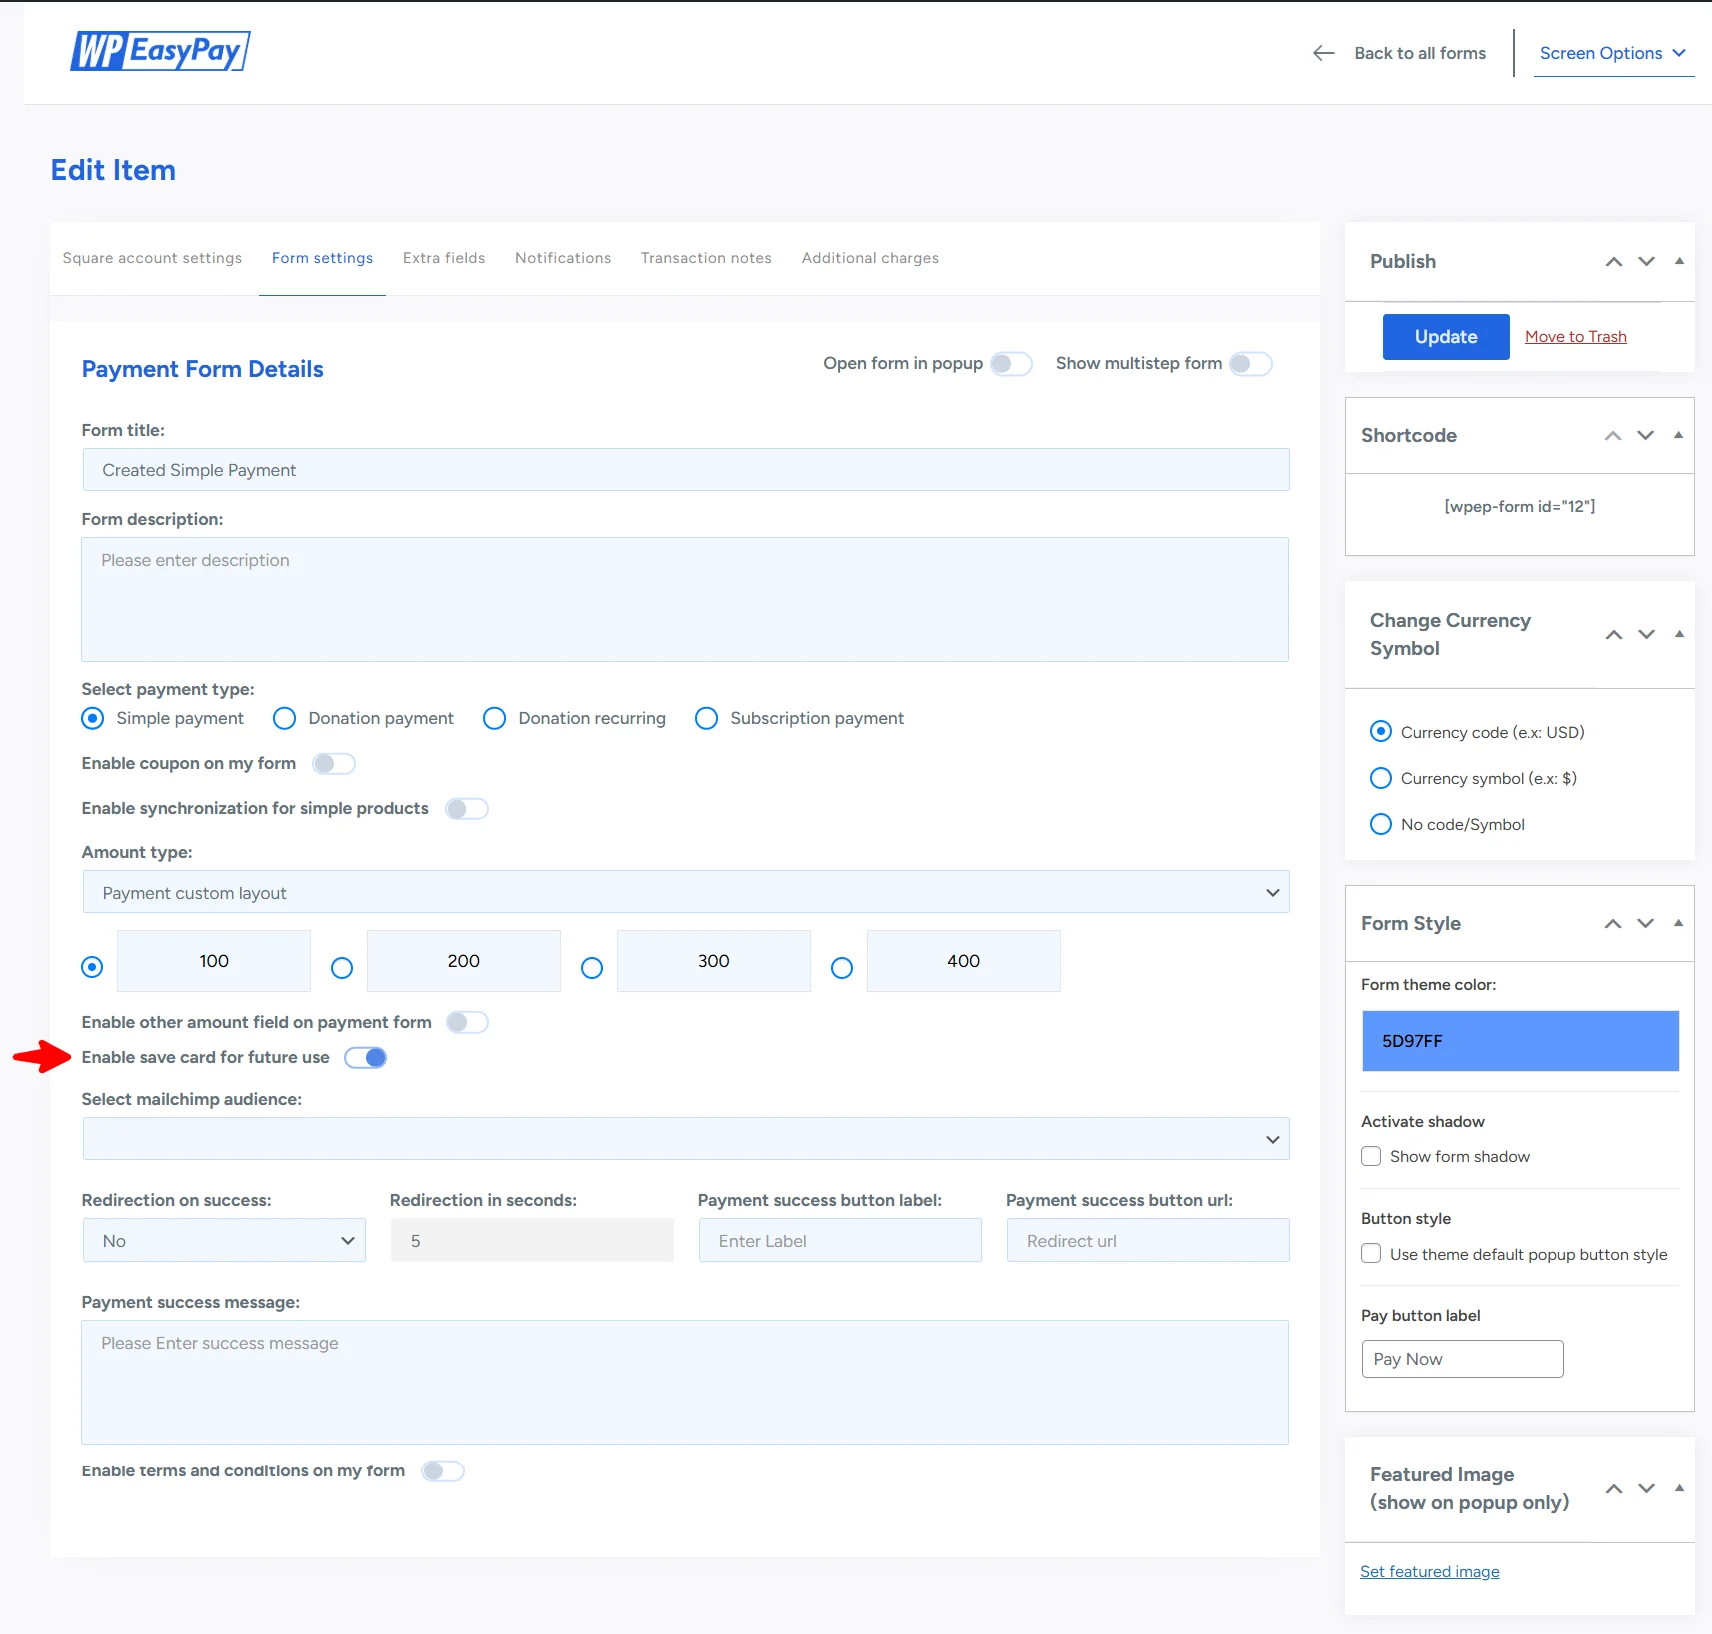Move the Change Currency Symbol panel down
This screenshot has width=1712, height=1634.
tap(1646, 634)
